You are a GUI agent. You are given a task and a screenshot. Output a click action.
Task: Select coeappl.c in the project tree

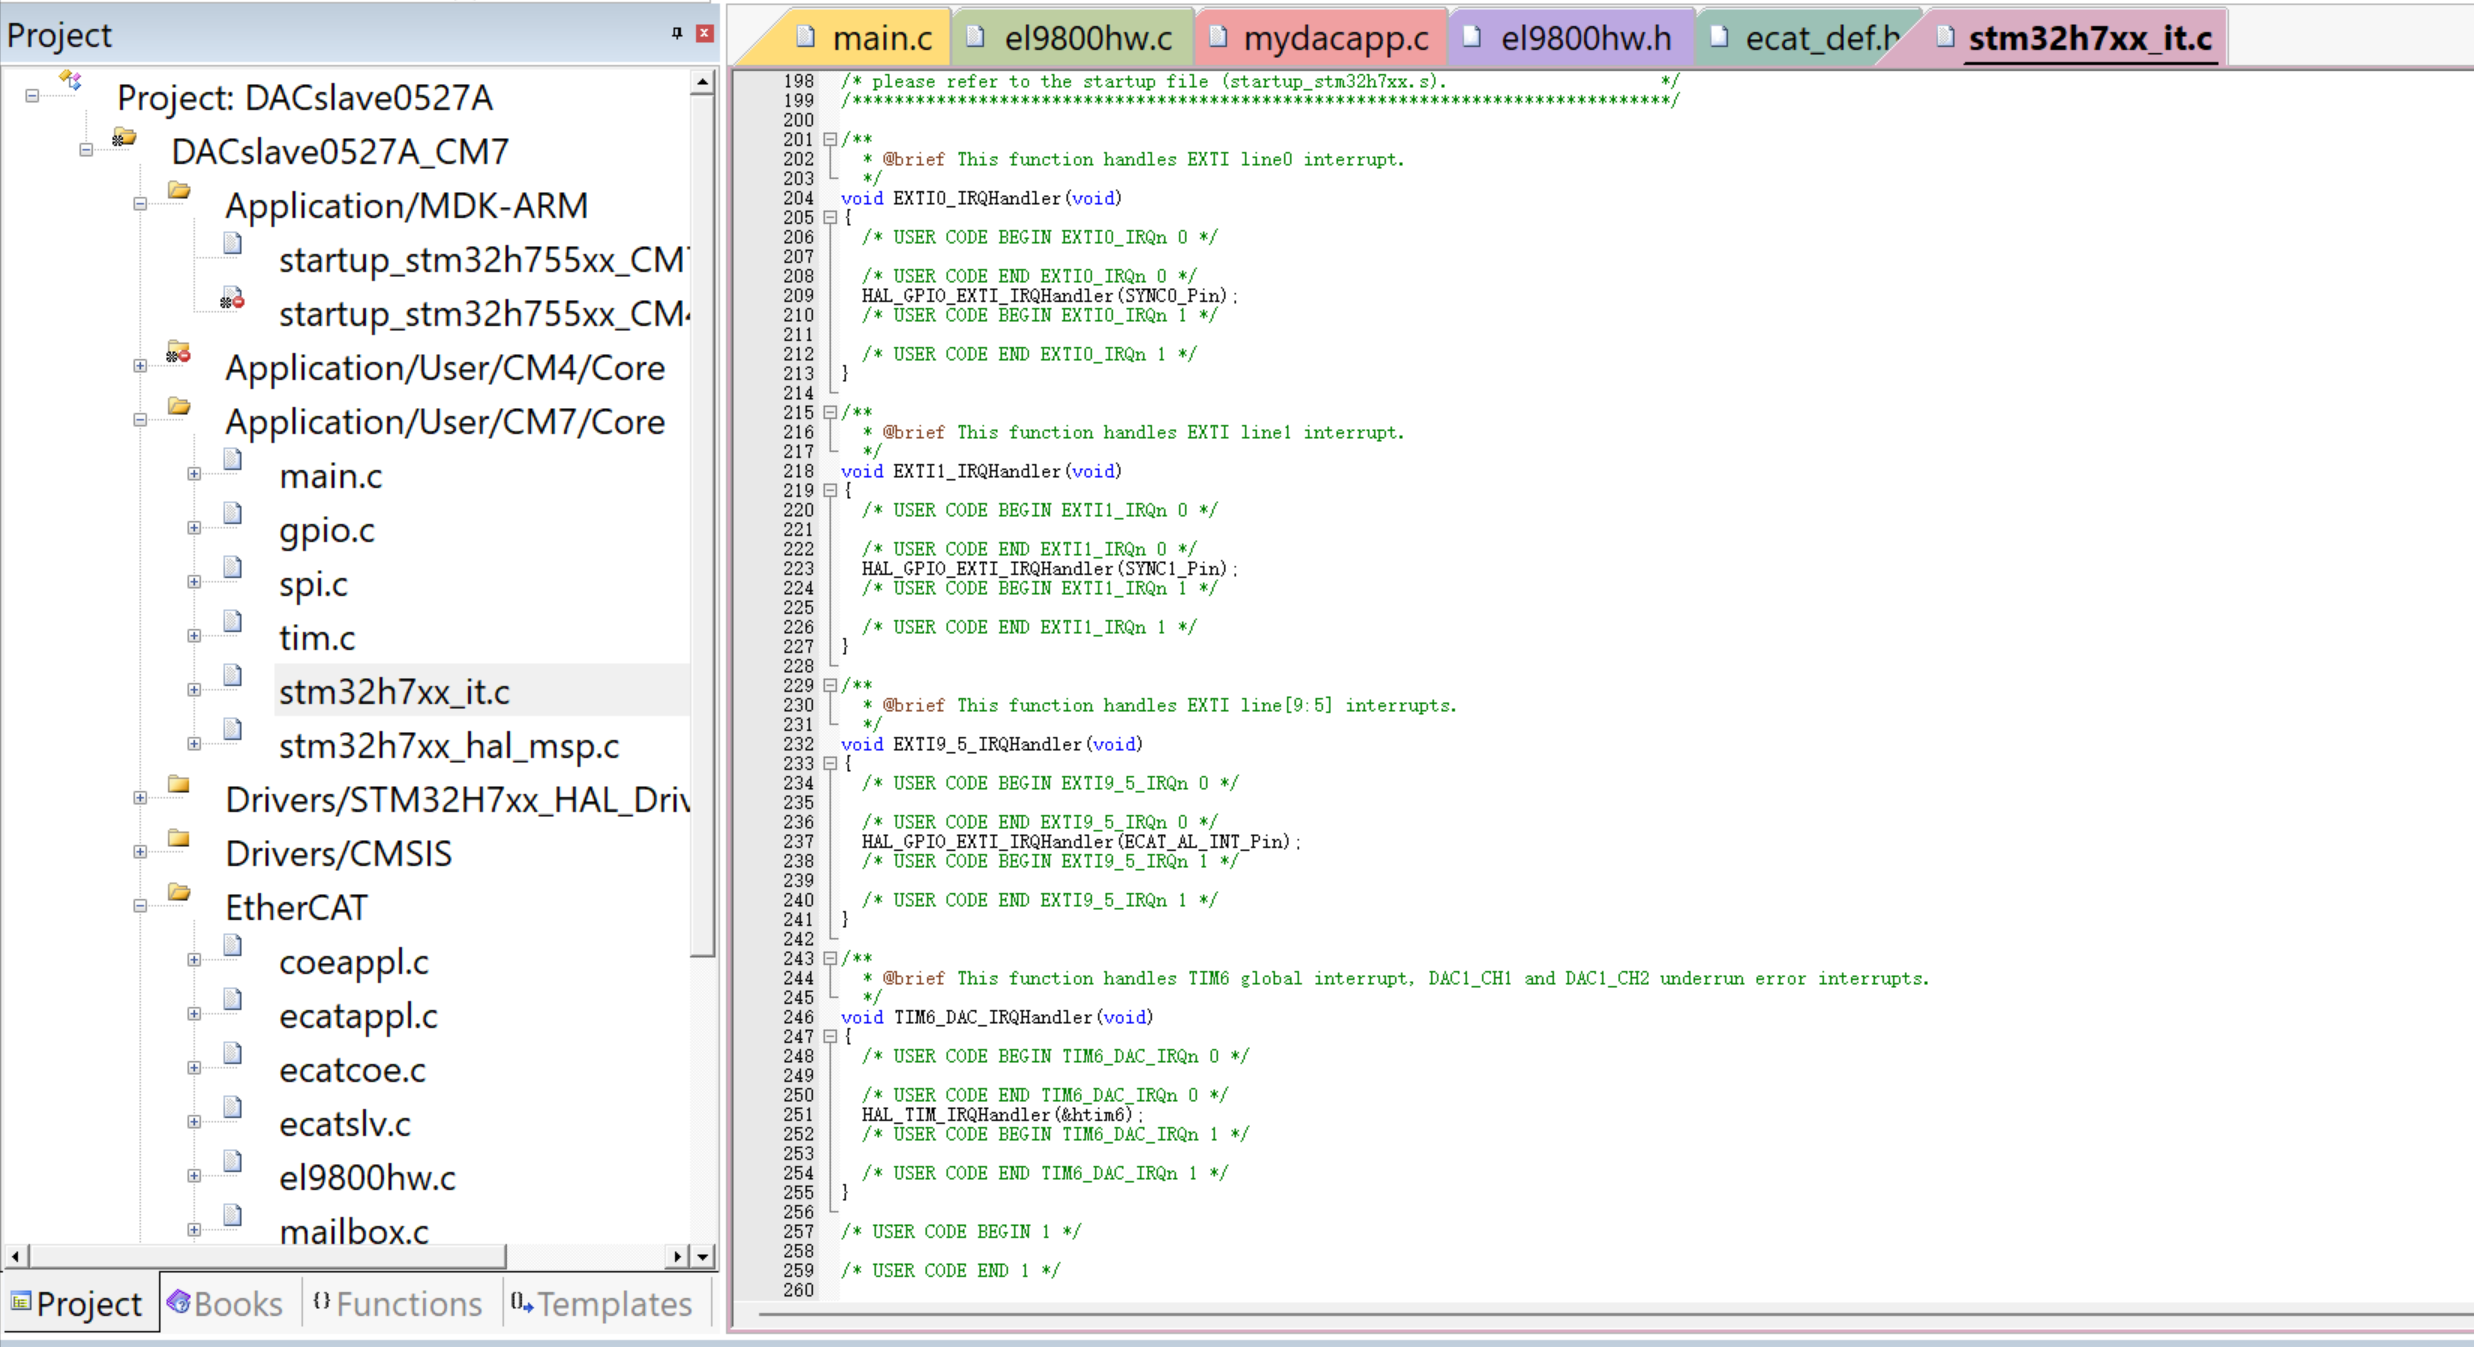point(354,962)
